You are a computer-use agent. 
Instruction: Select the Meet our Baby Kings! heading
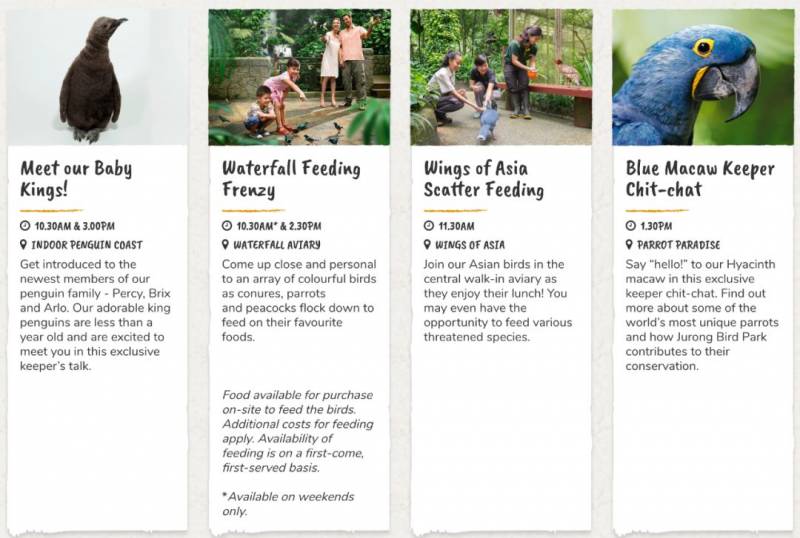[x=76, y=179]
